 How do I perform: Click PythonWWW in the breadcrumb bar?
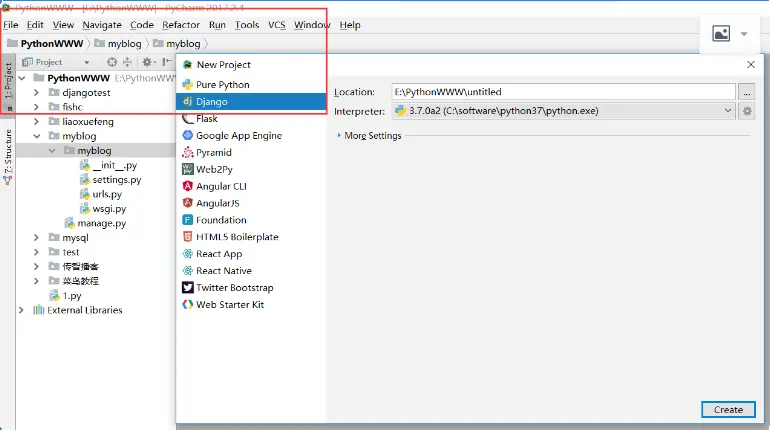click(45, 44)
